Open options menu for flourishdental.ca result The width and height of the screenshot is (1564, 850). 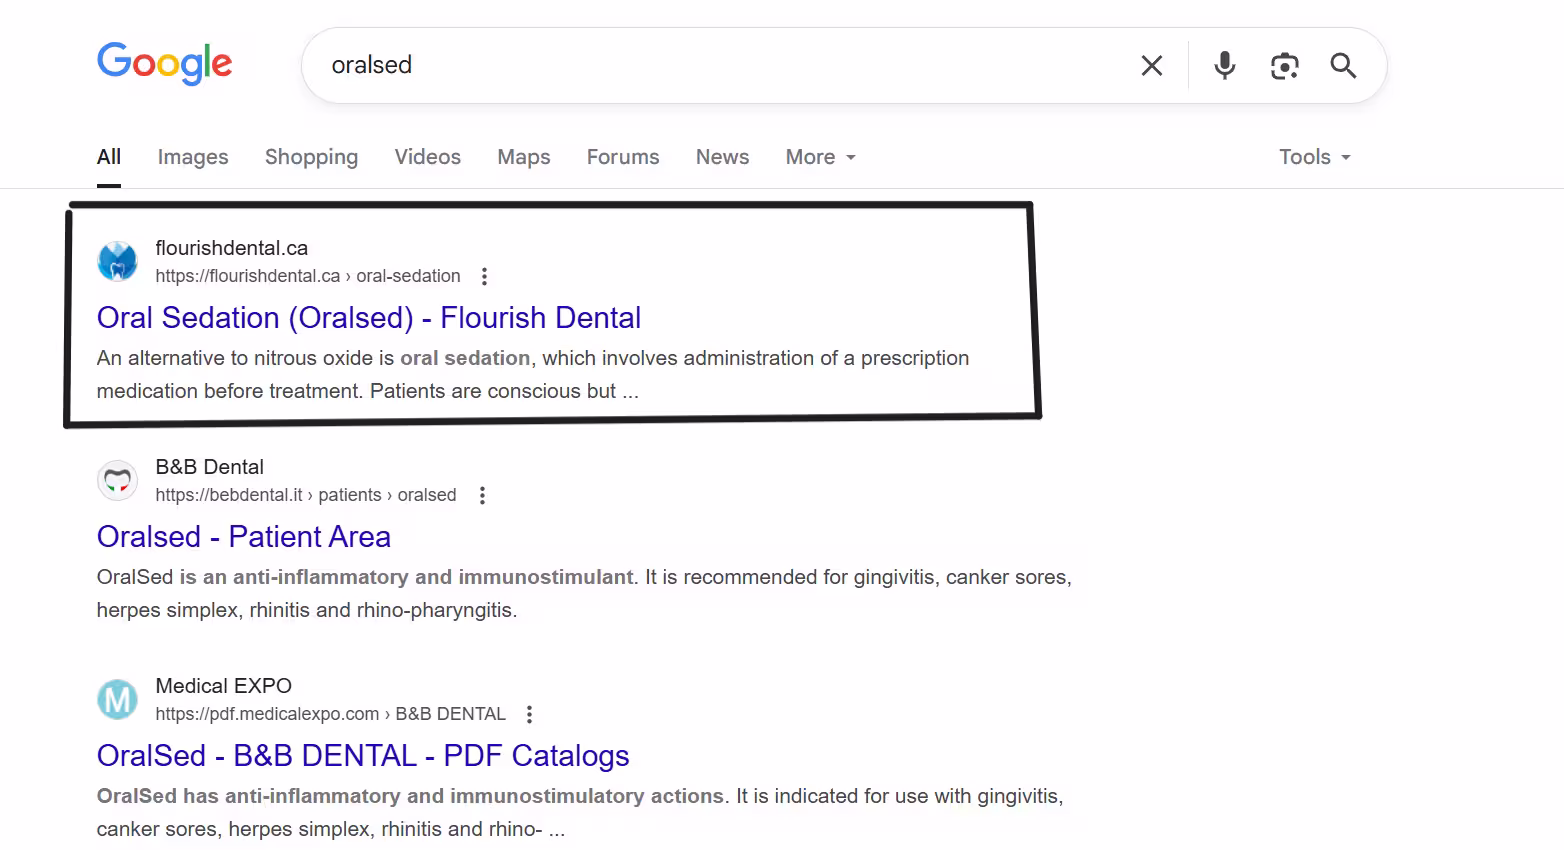pos(484,276)
